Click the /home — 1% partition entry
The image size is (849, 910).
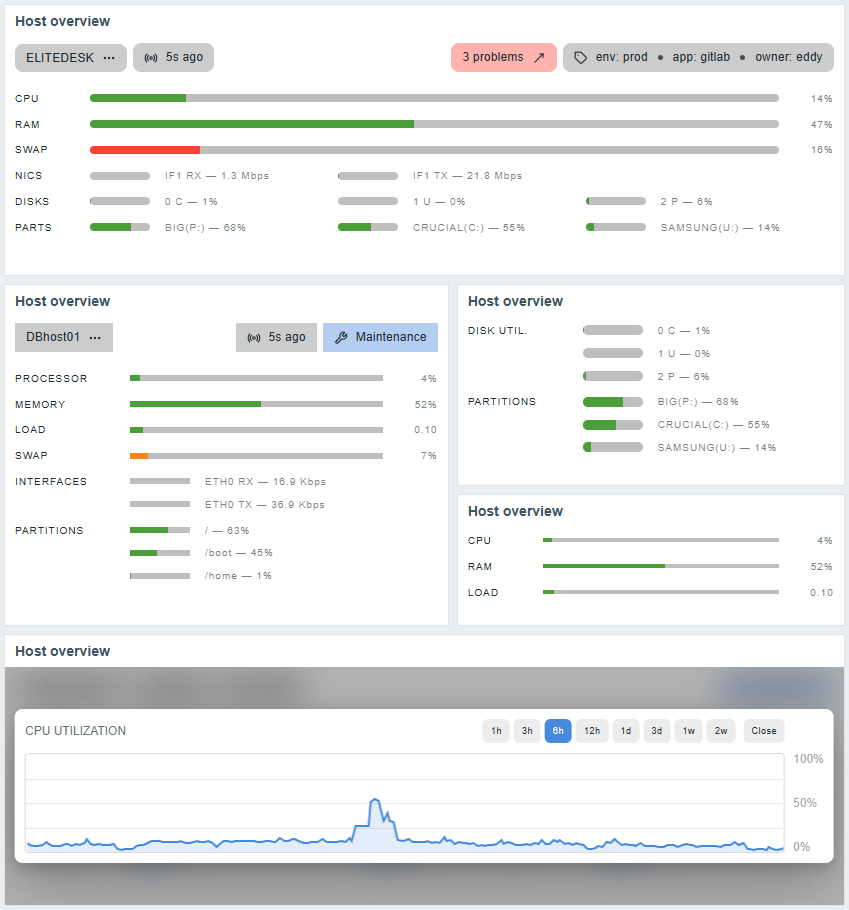click(x=238, y=576)
